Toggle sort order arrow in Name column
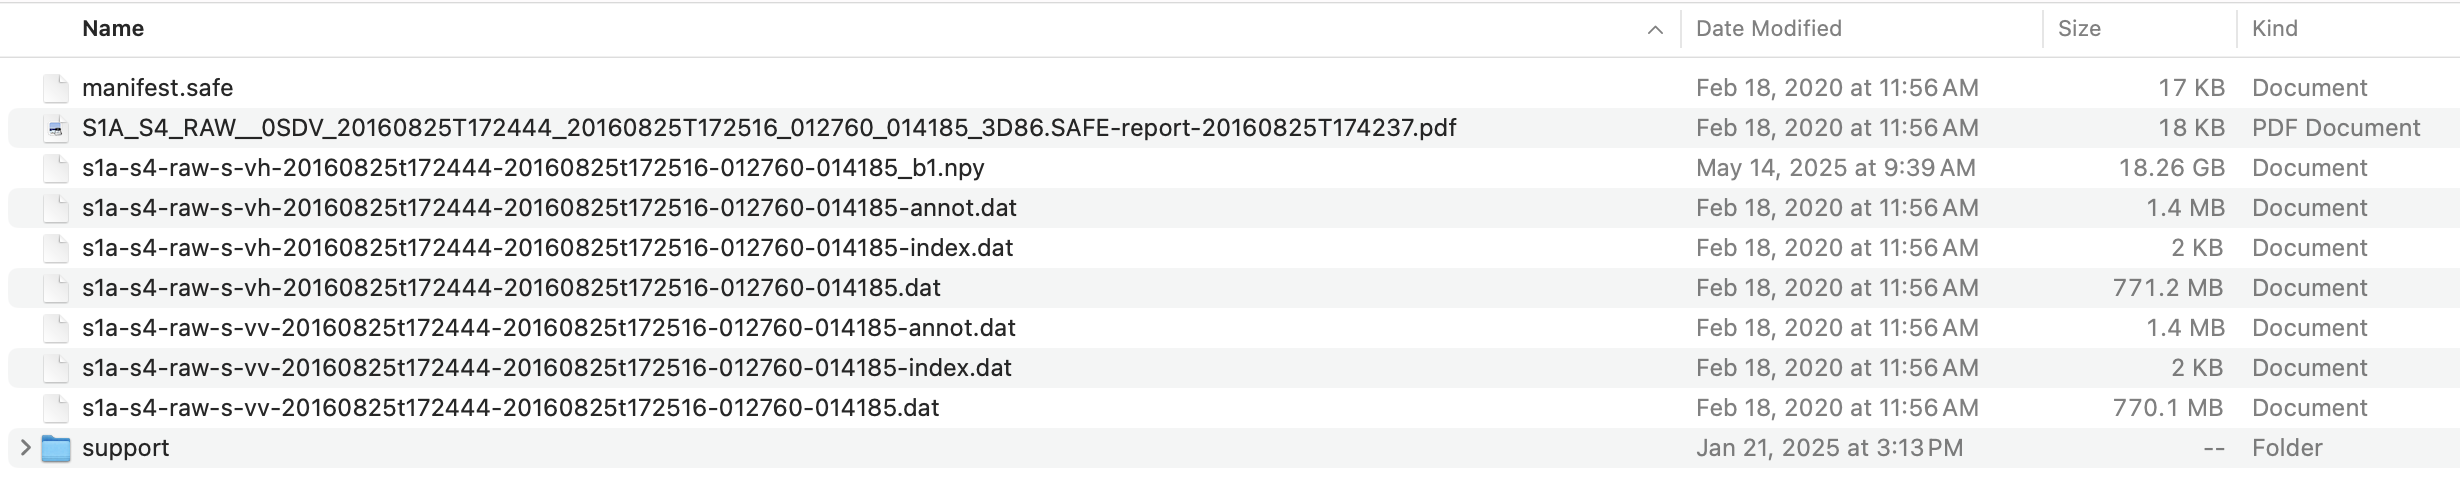The image size is (2460, 498). pyautogui.click(x=1655, y=30)
